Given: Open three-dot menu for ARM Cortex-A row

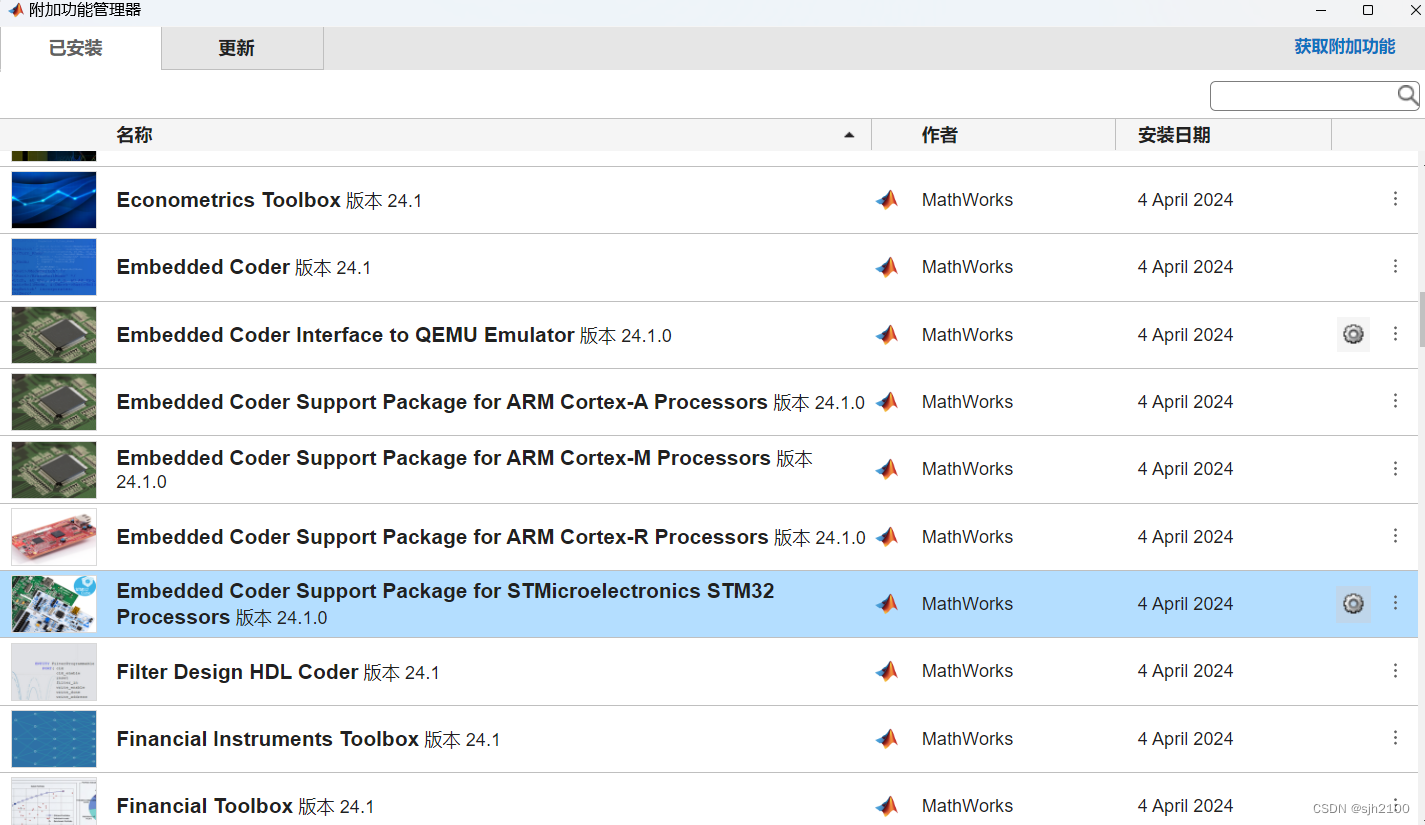Looking at the screenshot, I should (1395, 401).
